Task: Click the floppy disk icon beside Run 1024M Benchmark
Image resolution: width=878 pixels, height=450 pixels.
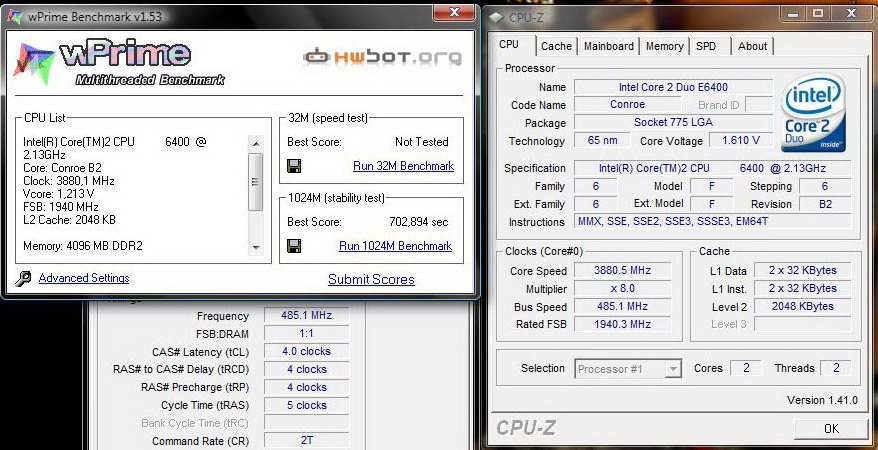Action: click(x=294, y=246)
